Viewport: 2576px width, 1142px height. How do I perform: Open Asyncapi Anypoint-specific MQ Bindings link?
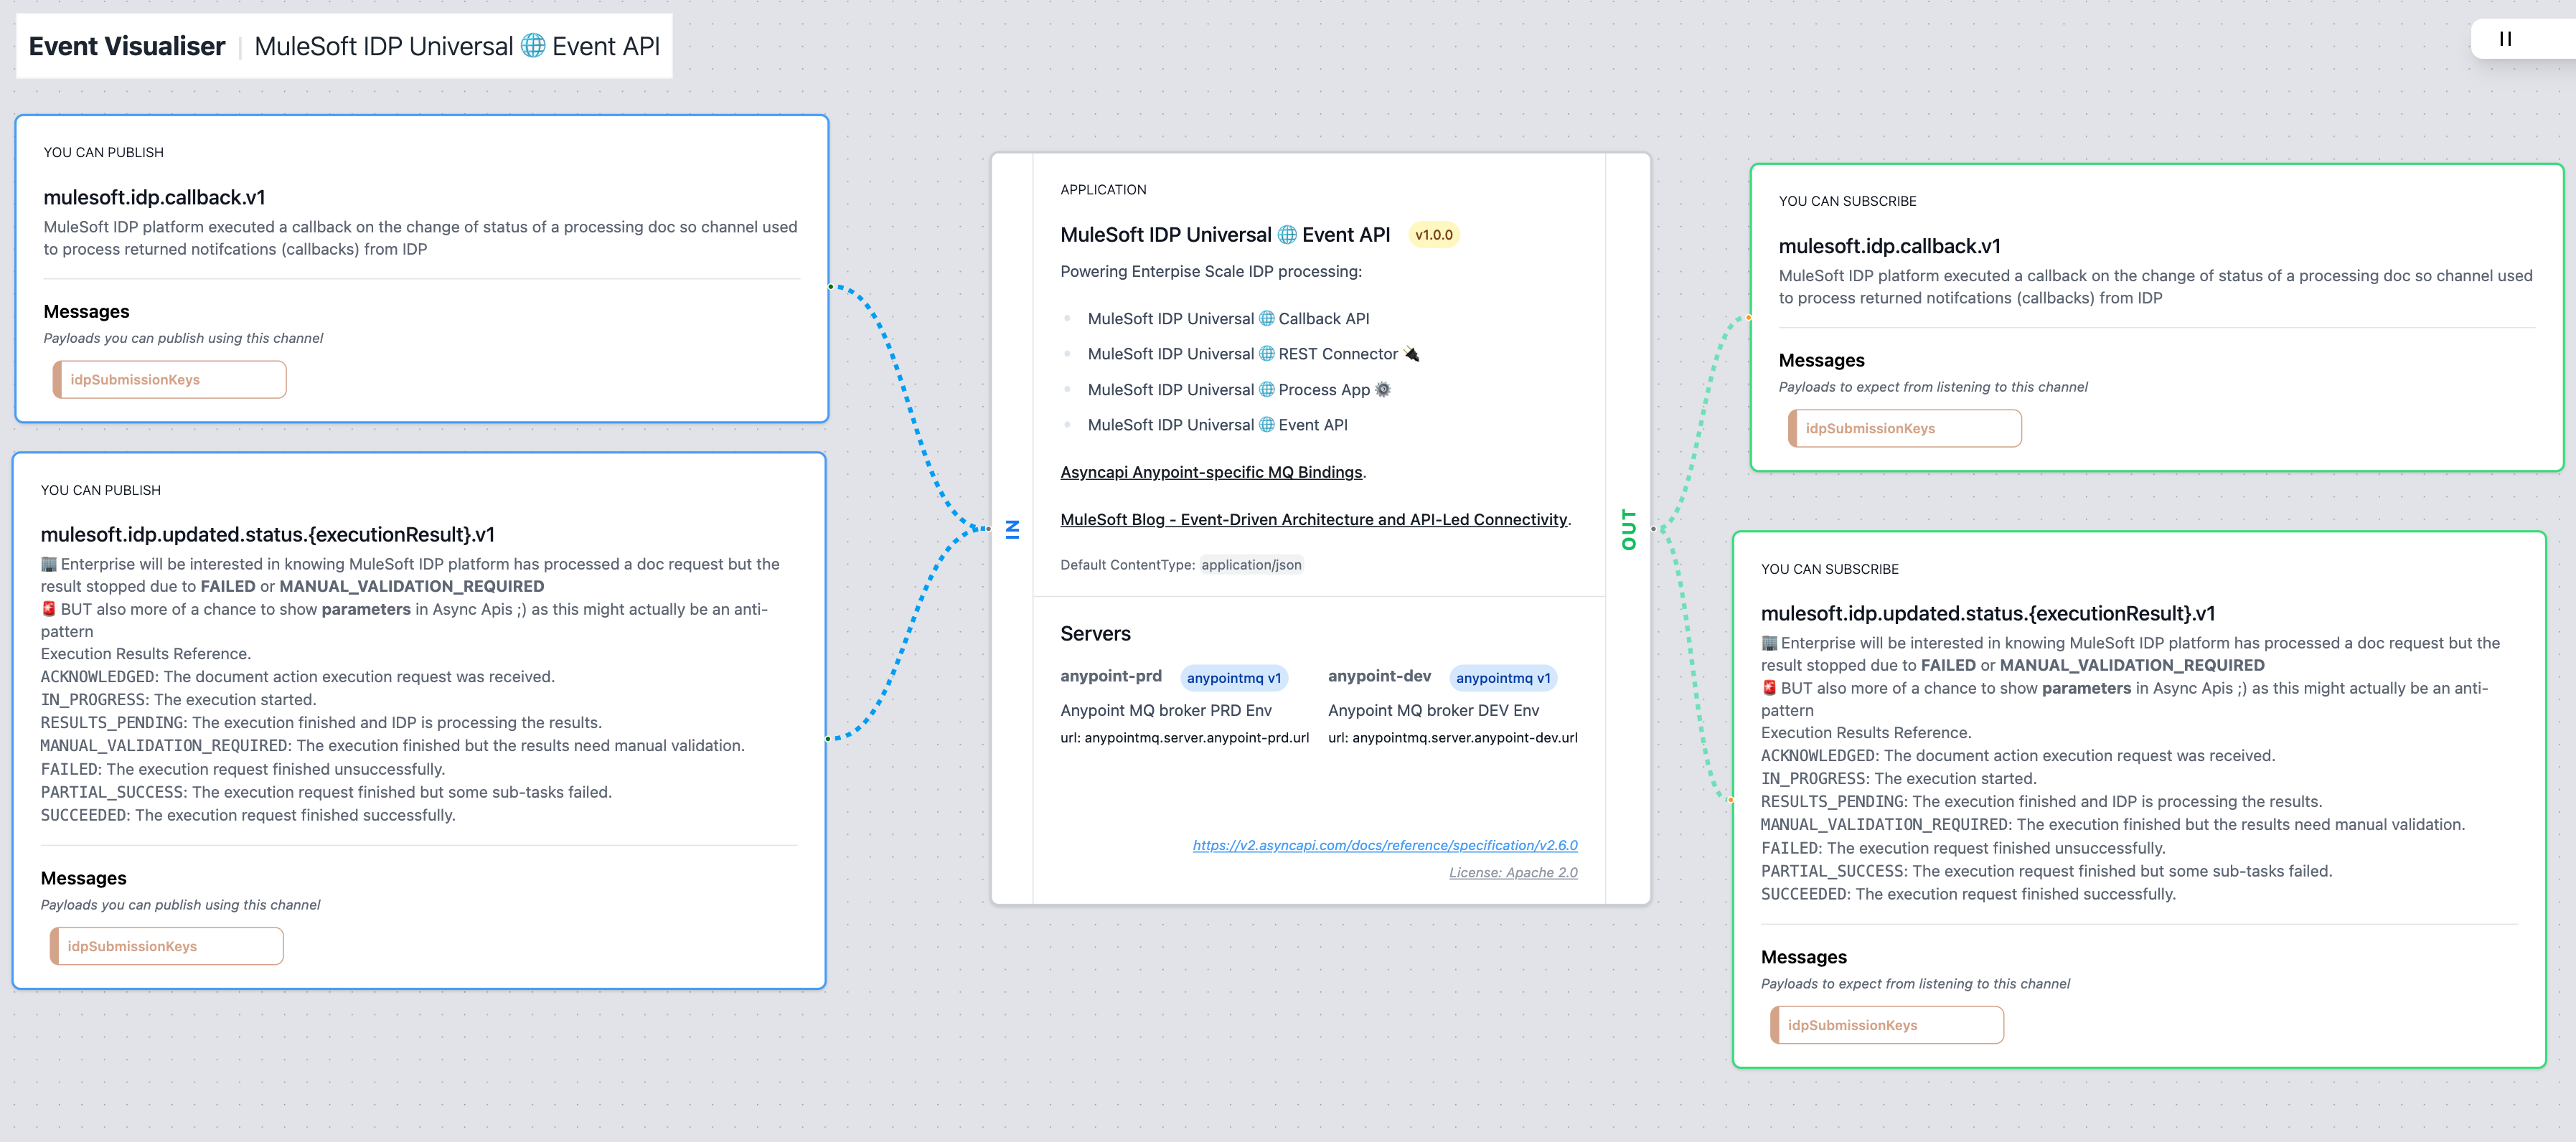click(1211, 472)
